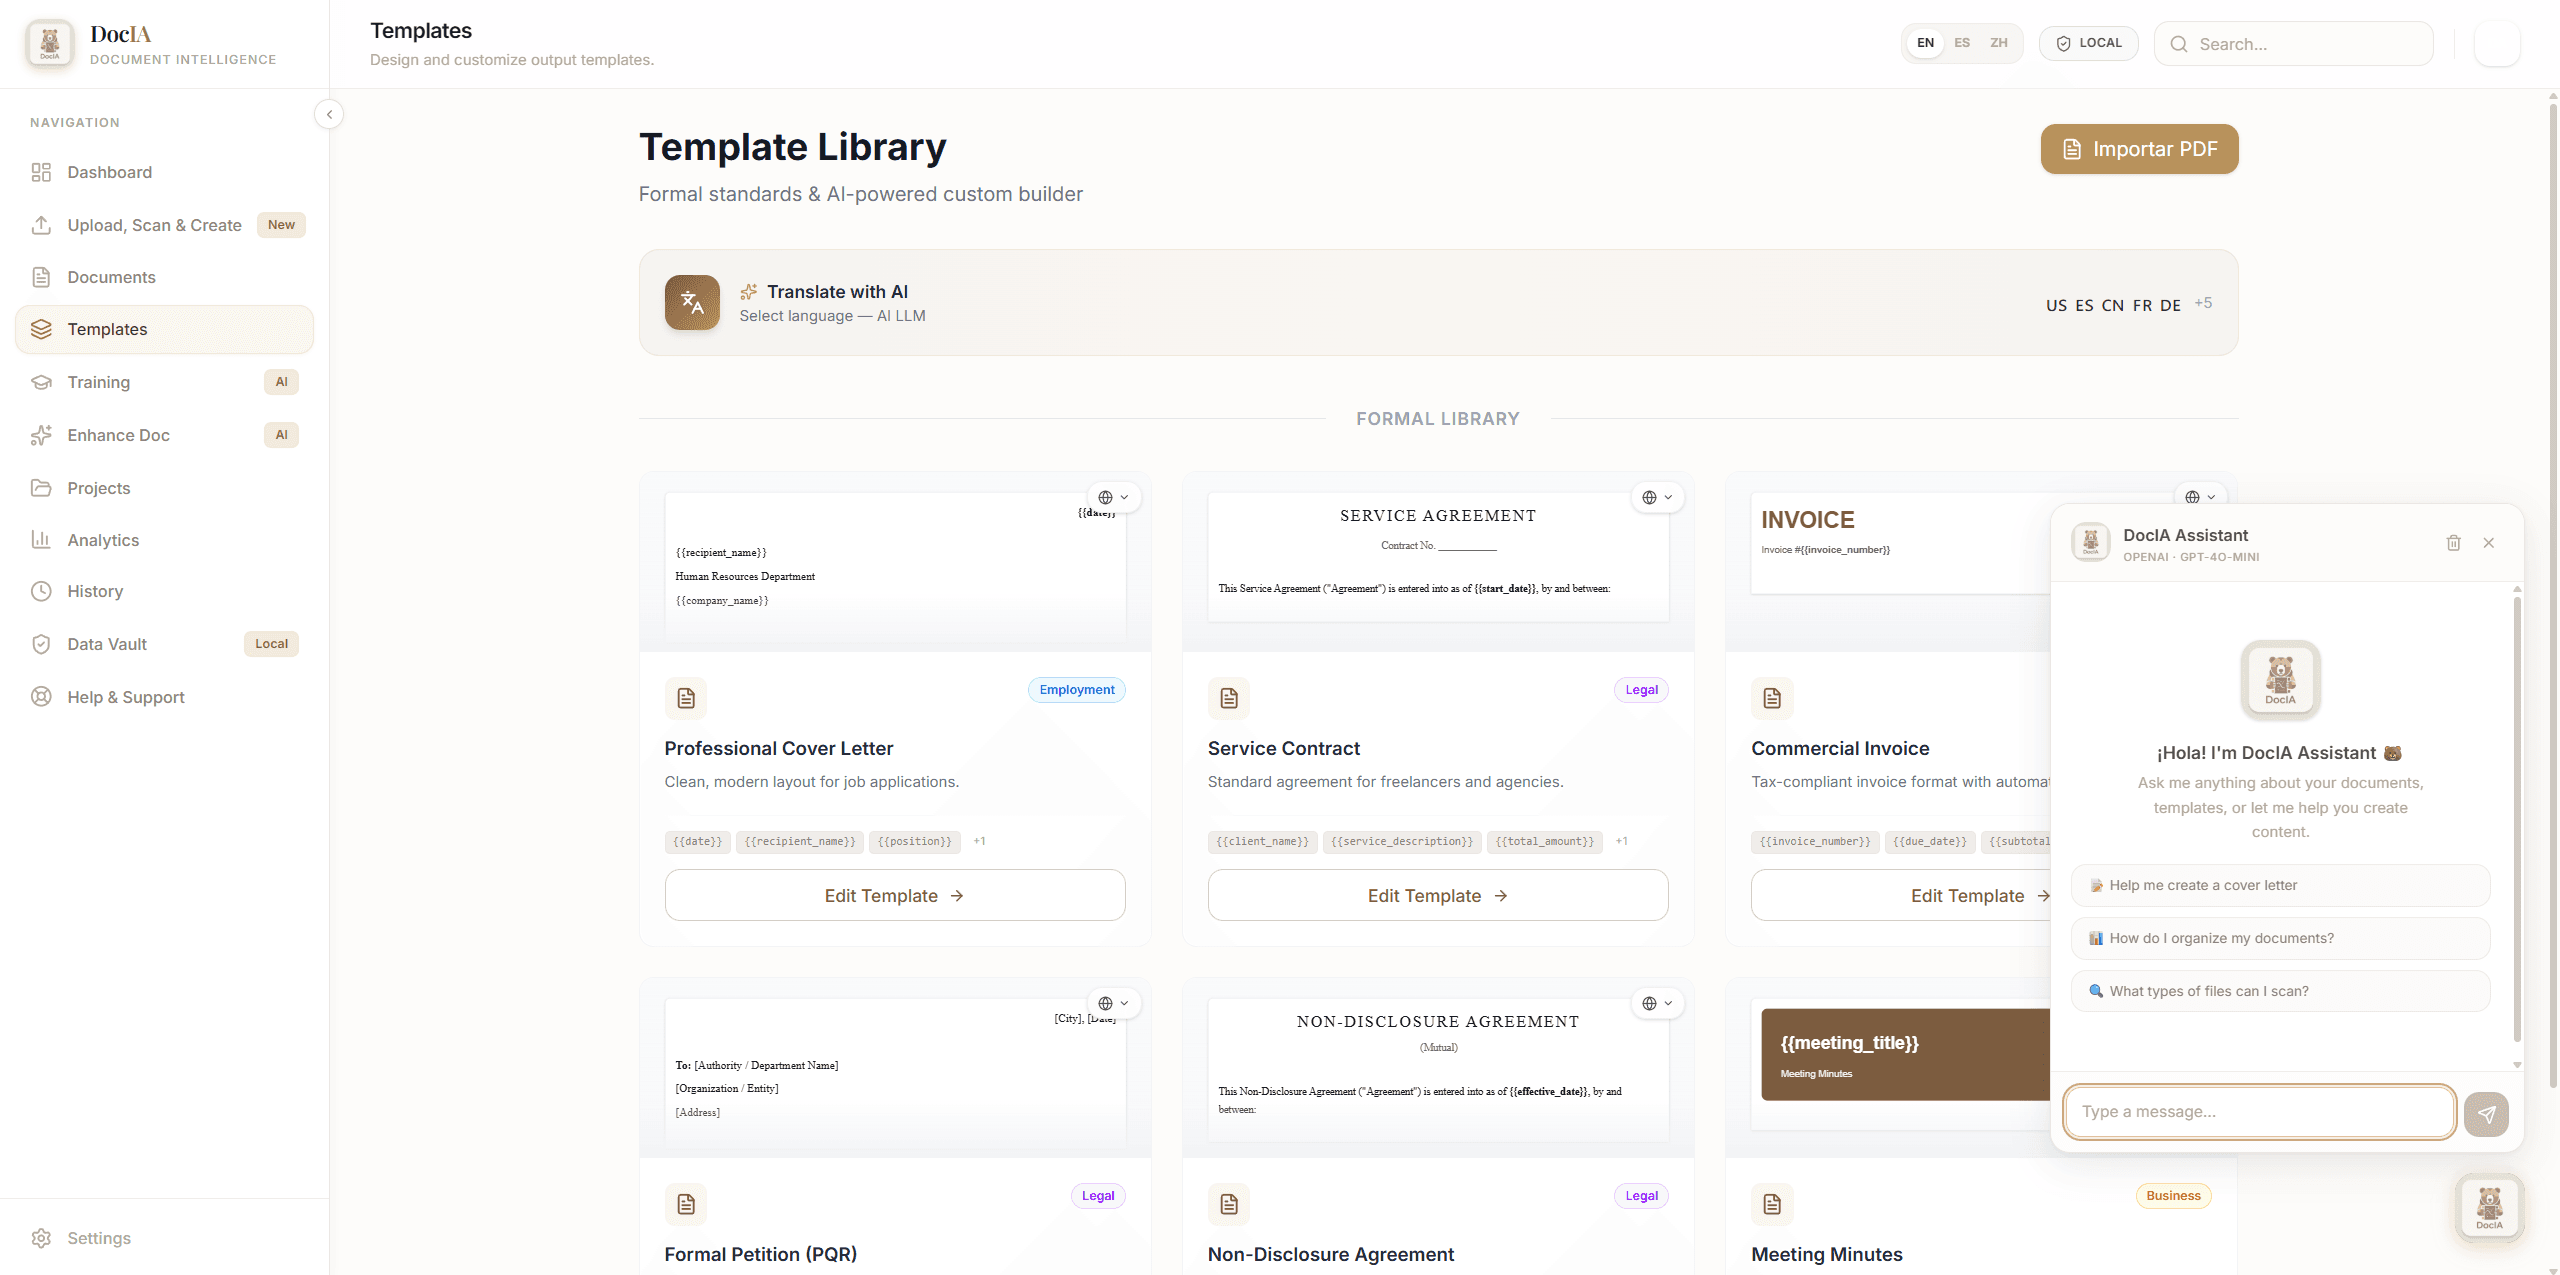This screenshot has width=2560, height=1275.
Task: Open Analytics via the chart icon
Action: pyautogui.click(x=41, y=539)
